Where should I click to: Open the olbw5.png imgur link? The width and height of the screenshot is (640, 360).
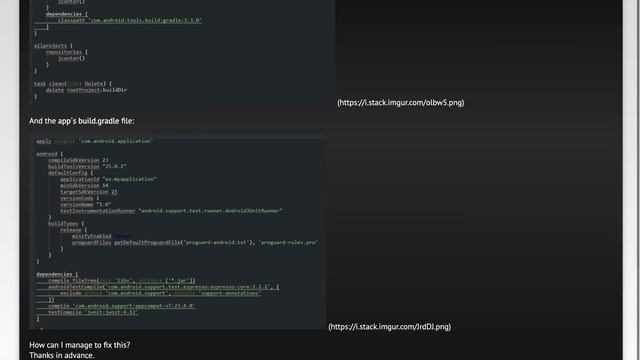pyautogui.click(x=400, y=102)
